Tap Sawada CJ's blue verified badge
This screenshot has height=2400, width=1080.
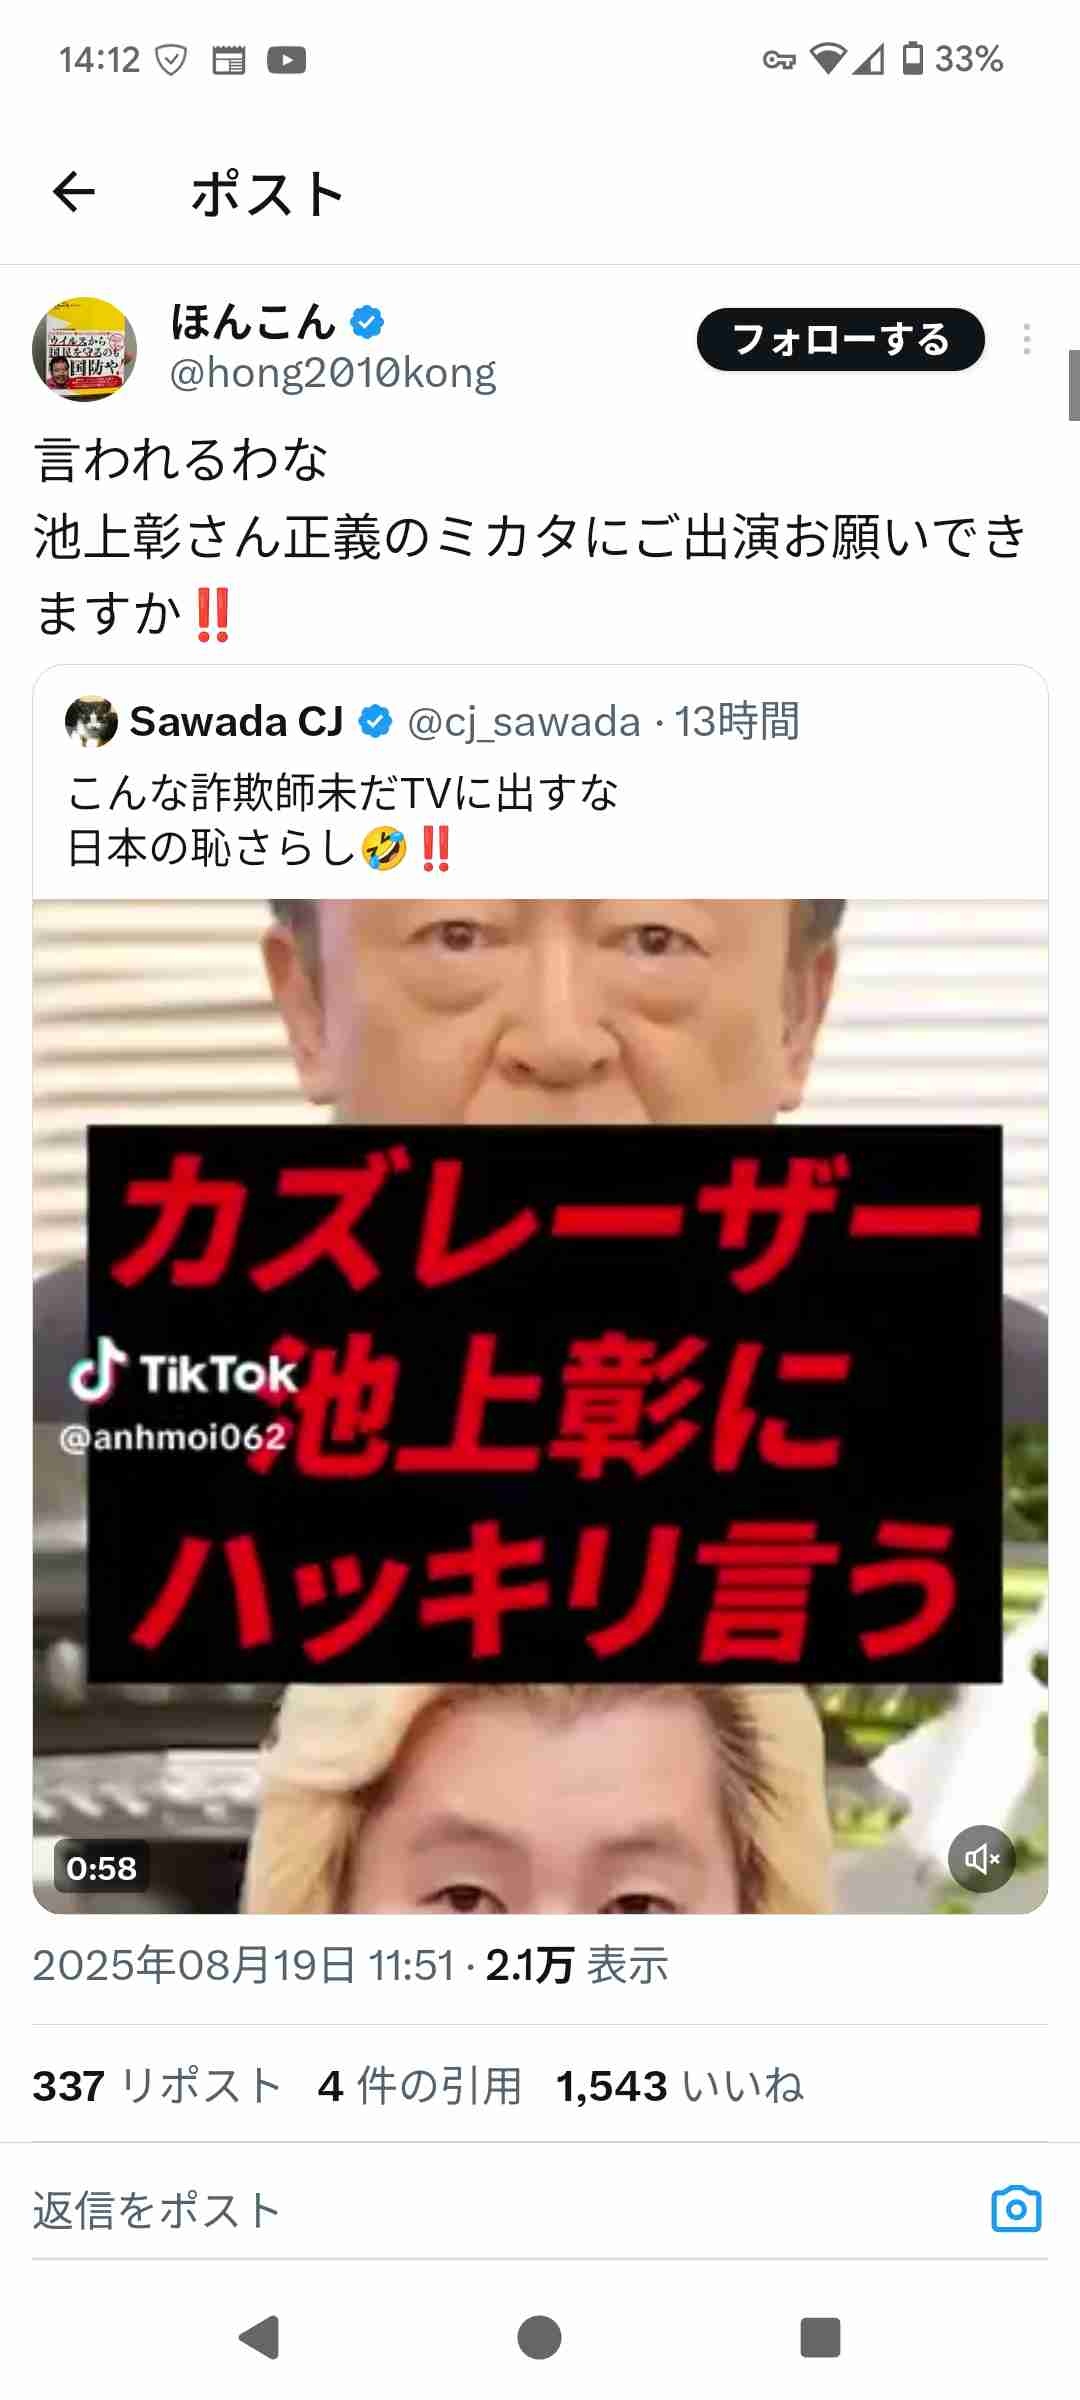(x=375, y=721)
